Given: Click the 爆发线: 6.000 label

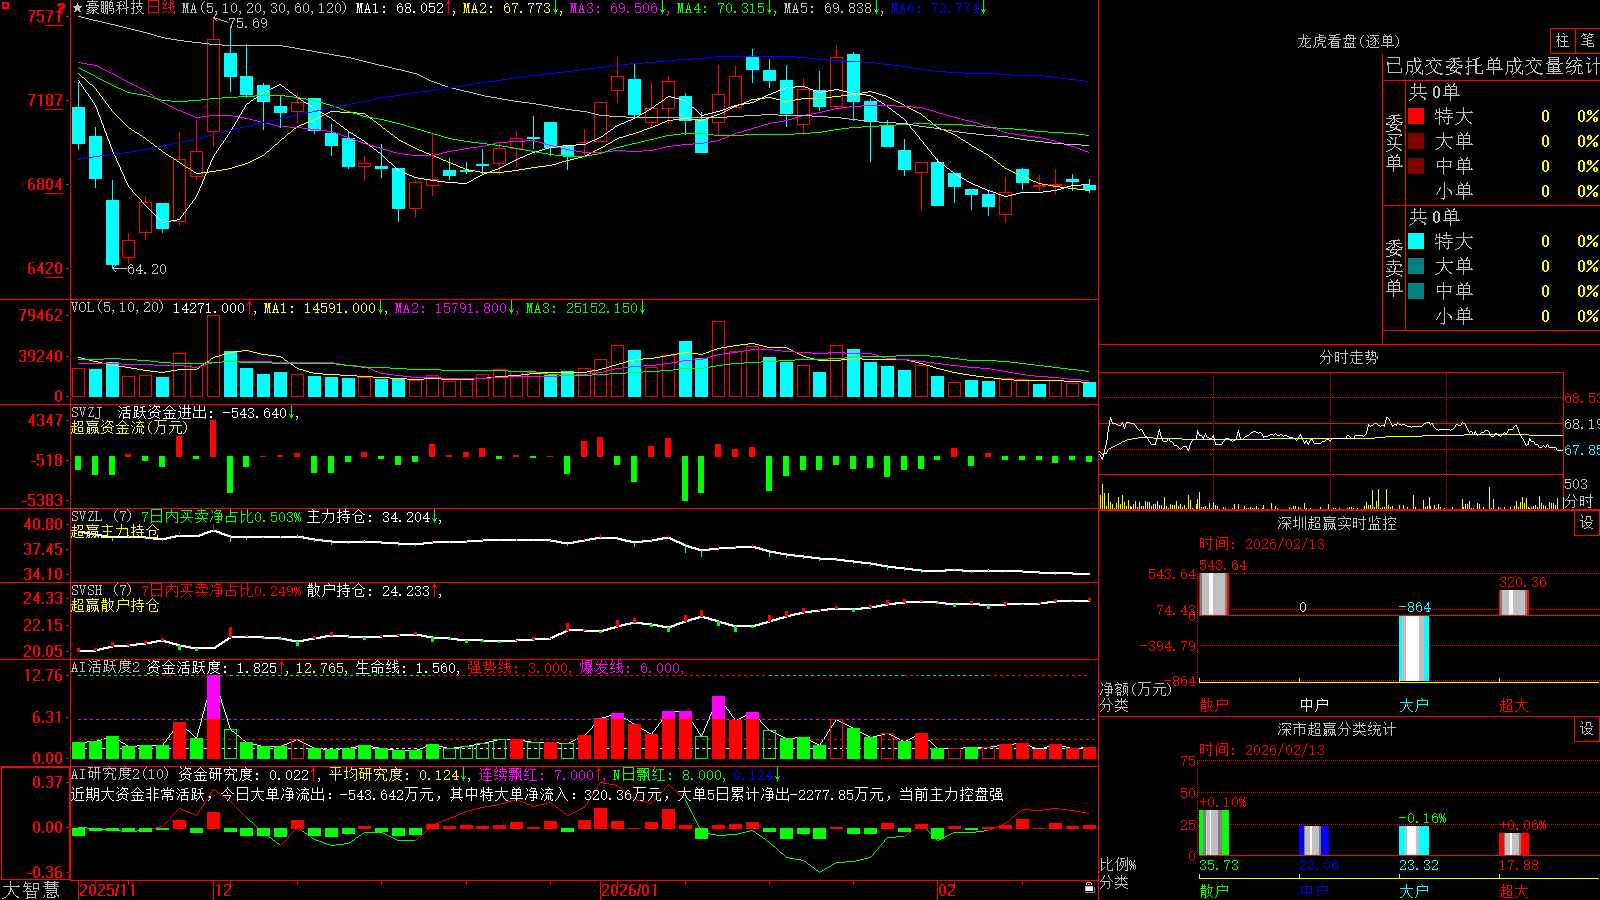Looking at the screenshot, I should [630, 667].
